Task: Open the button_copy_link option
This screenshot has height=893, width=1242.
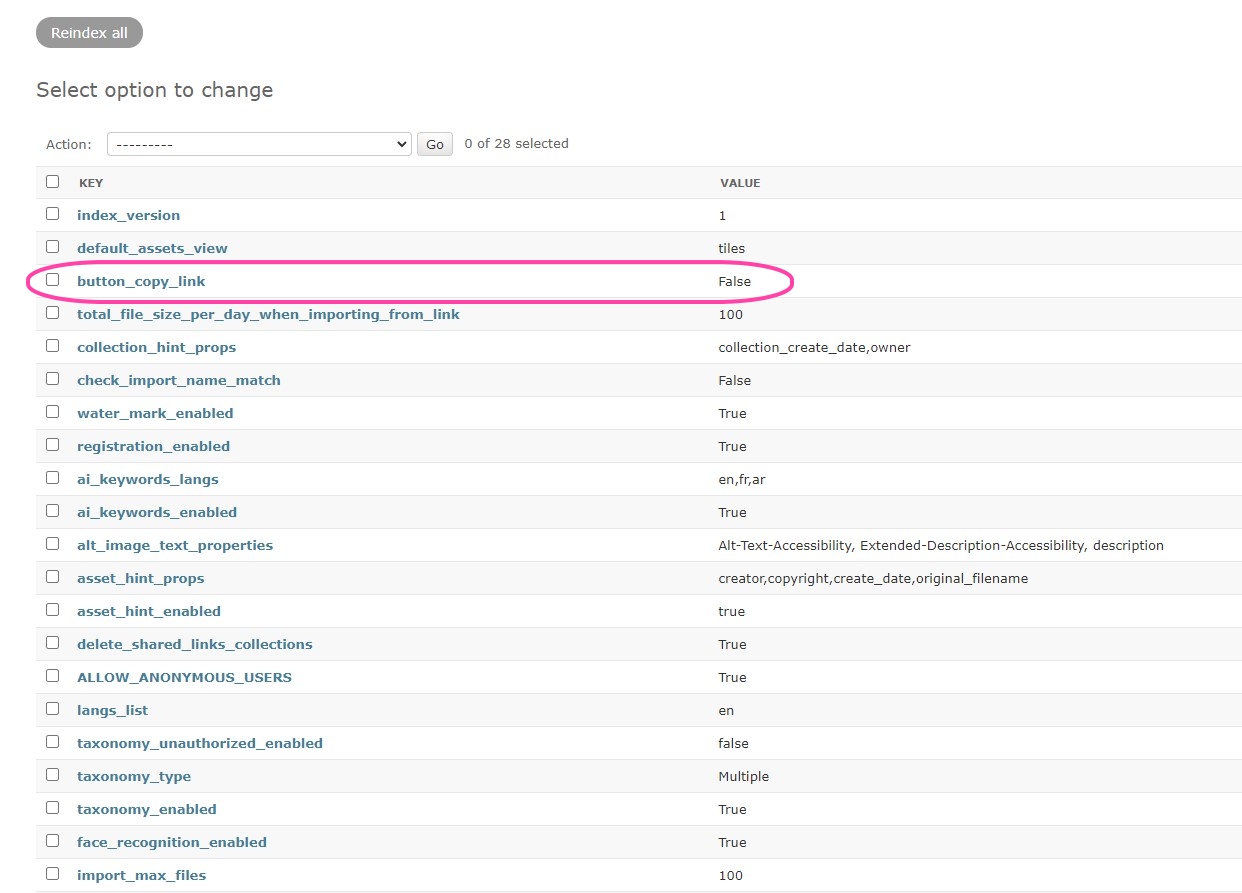Action: tap(141, 281)
